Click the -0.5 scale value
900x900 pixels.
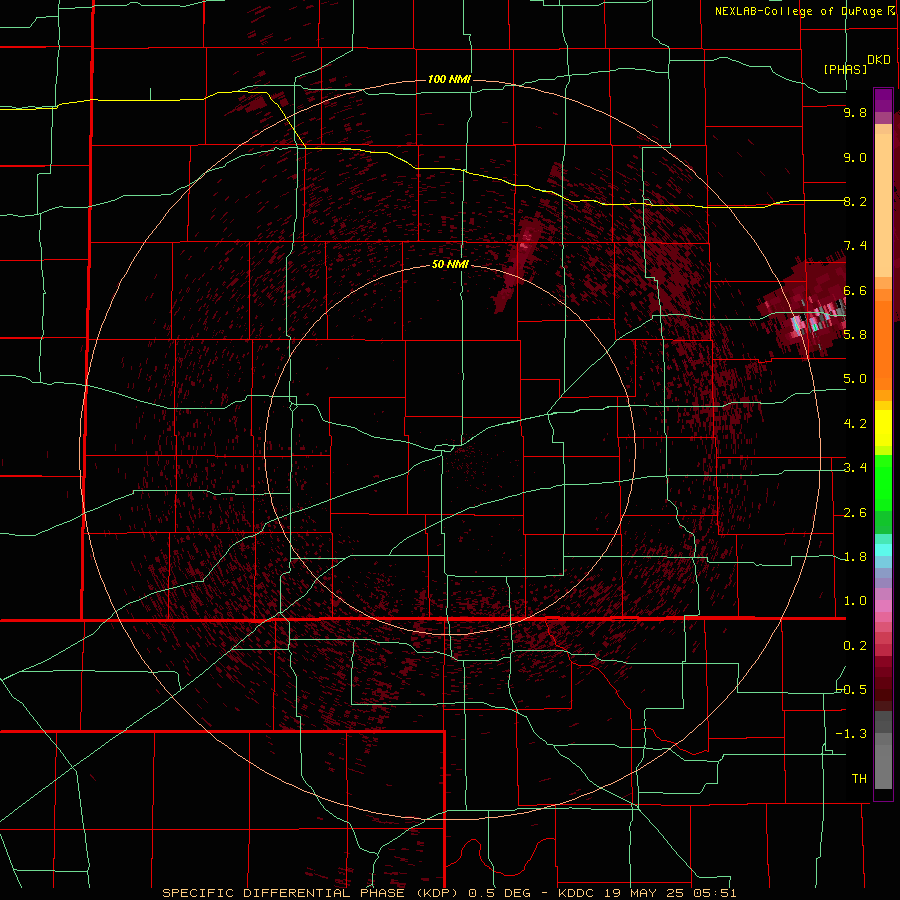coord(852,690)
